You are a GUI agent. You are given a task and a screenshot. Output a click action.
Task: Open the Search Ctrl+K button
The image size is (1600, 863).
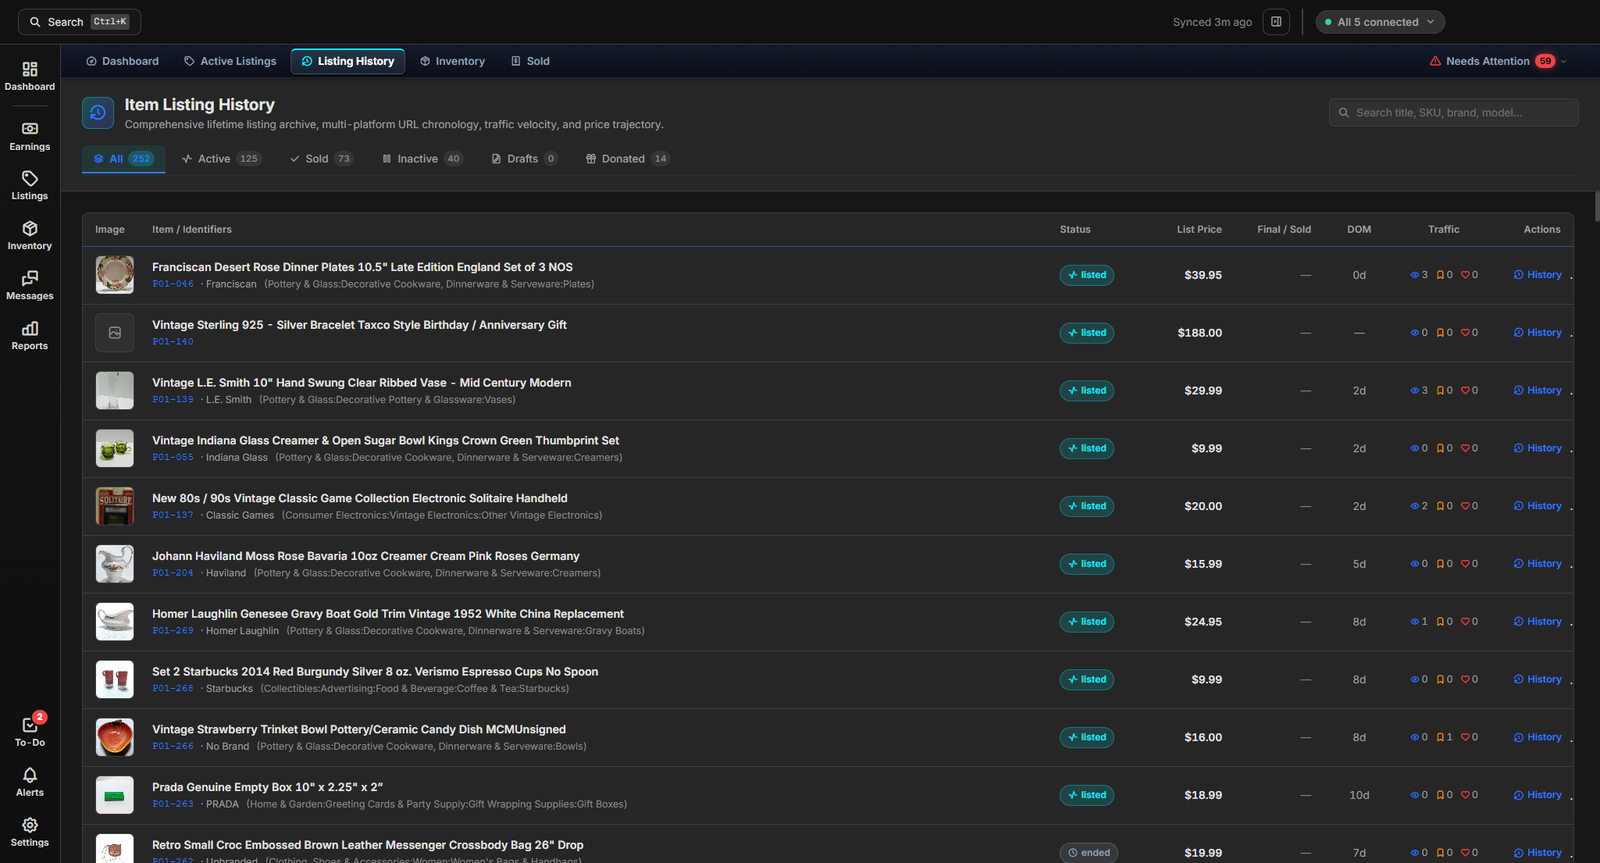(x=79, y=22)
